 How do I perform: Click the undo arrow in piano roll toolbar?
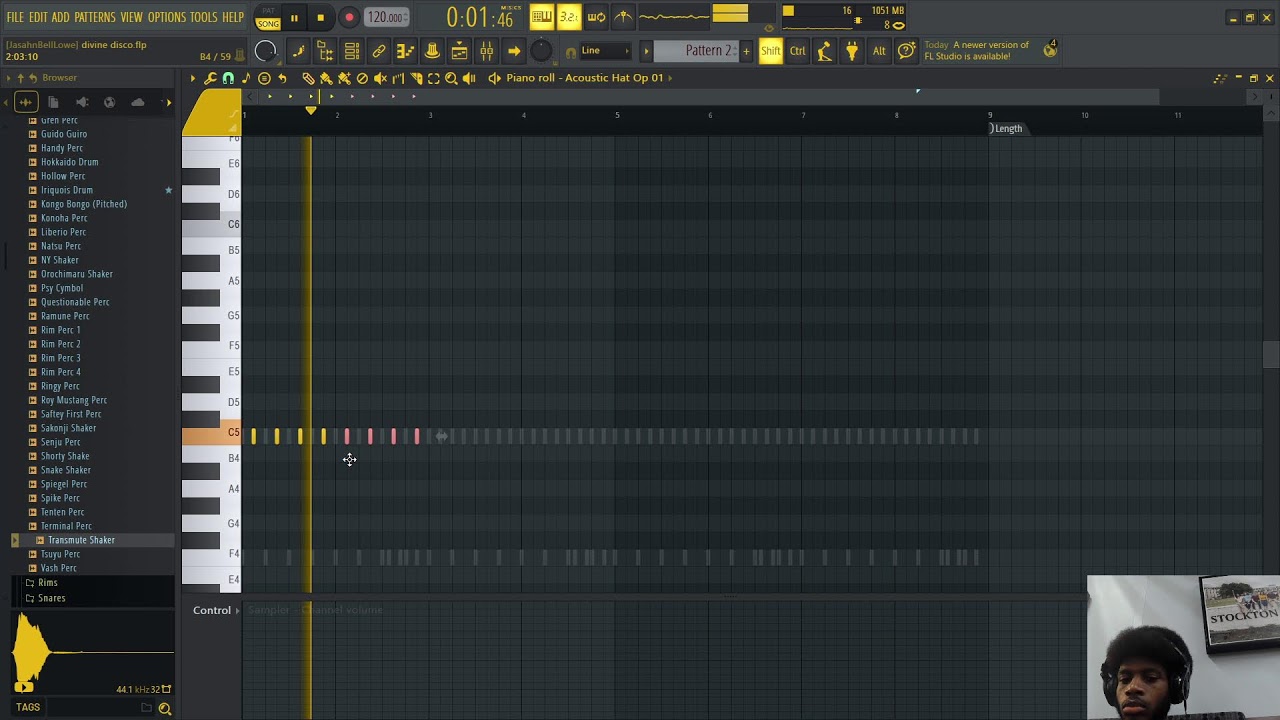282,78
